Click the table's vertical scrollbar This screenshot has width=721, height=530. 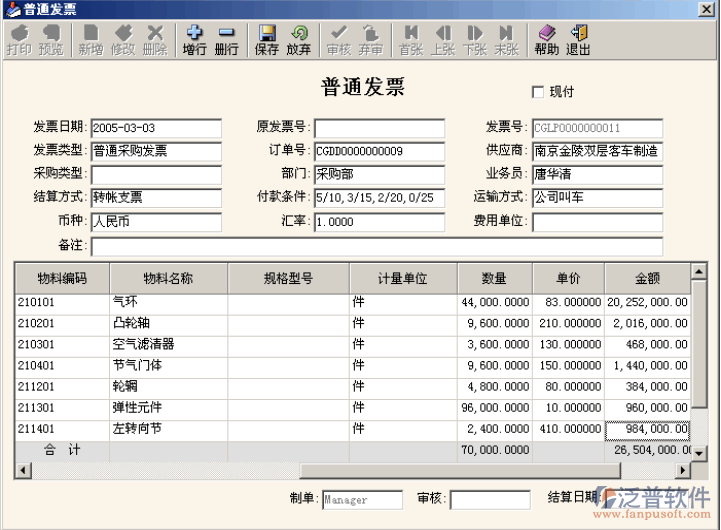(x=699, y=350)
